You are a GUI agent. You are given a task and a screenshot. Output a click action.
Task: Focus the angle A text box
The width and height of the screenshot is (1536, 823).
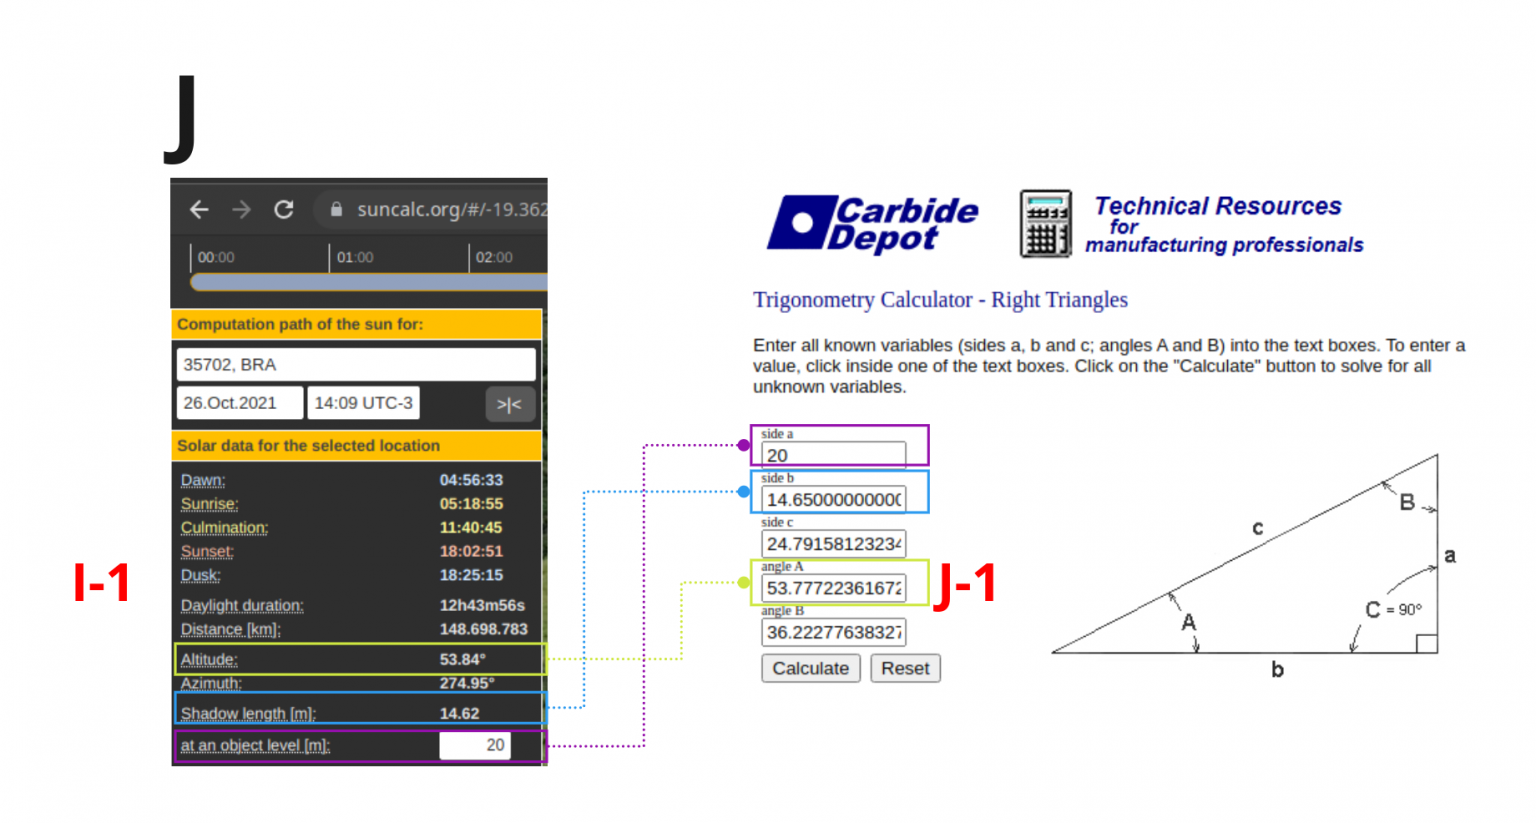coord(833,588)
